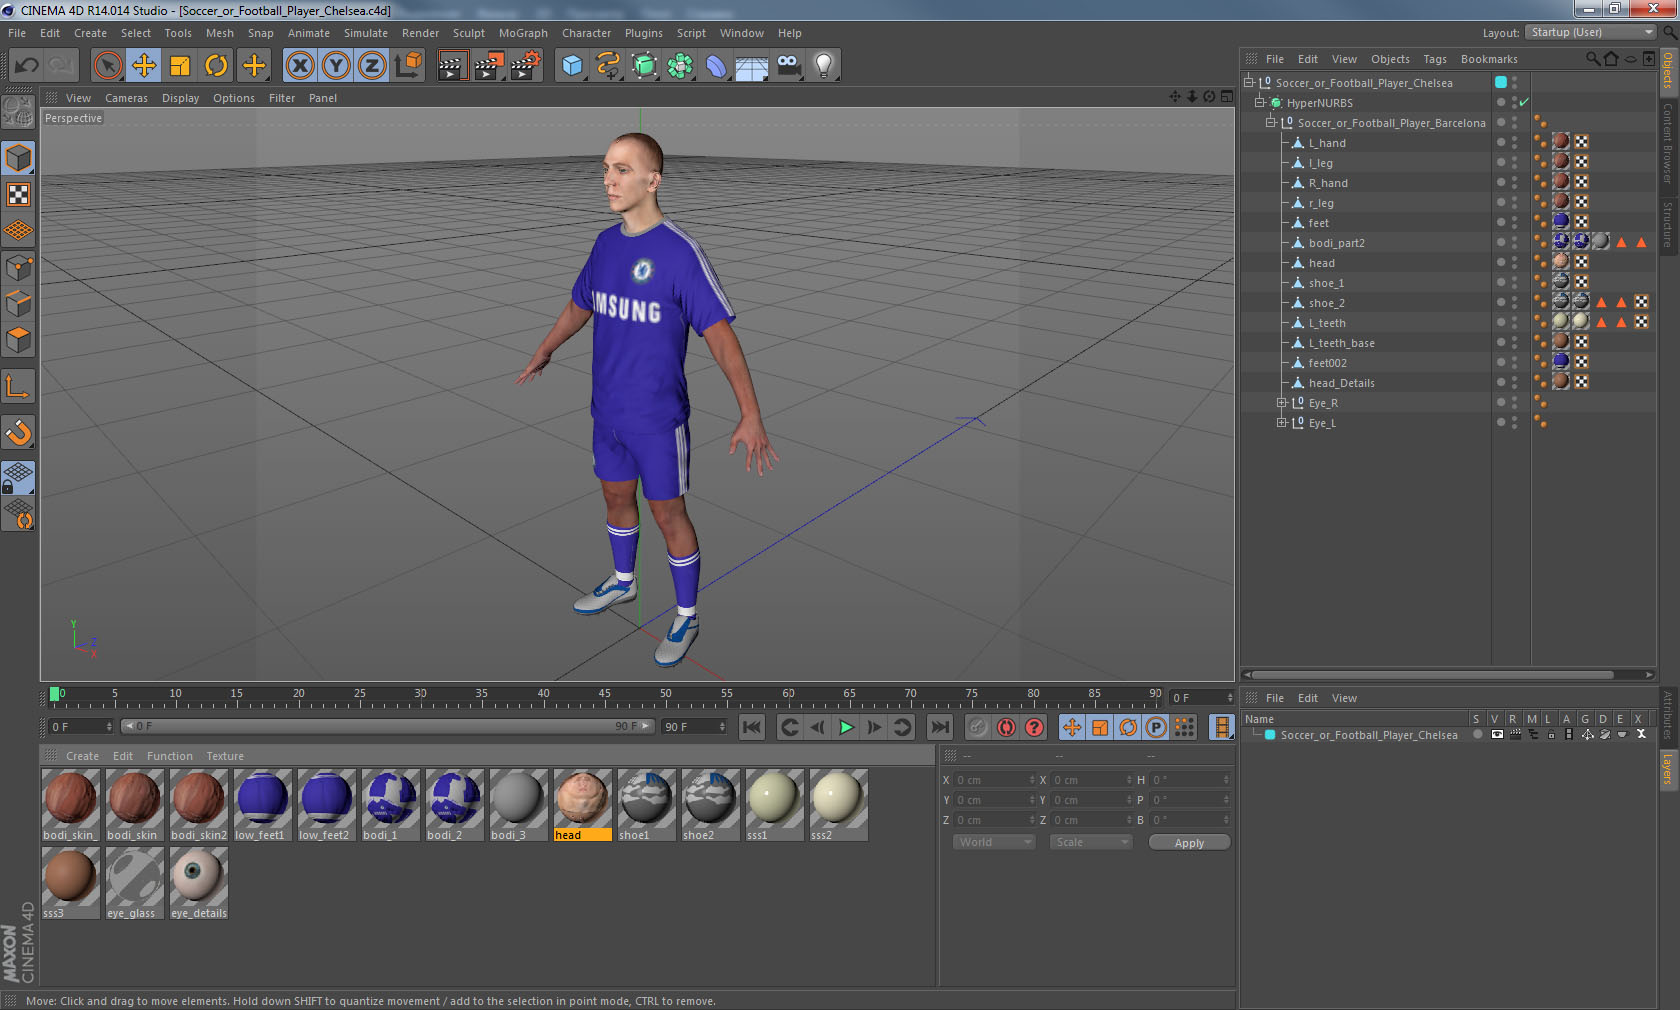Screen dimensions: 1680x1010
Task: Make object editable icon in left sidebar
Action: tap(18, 113)
